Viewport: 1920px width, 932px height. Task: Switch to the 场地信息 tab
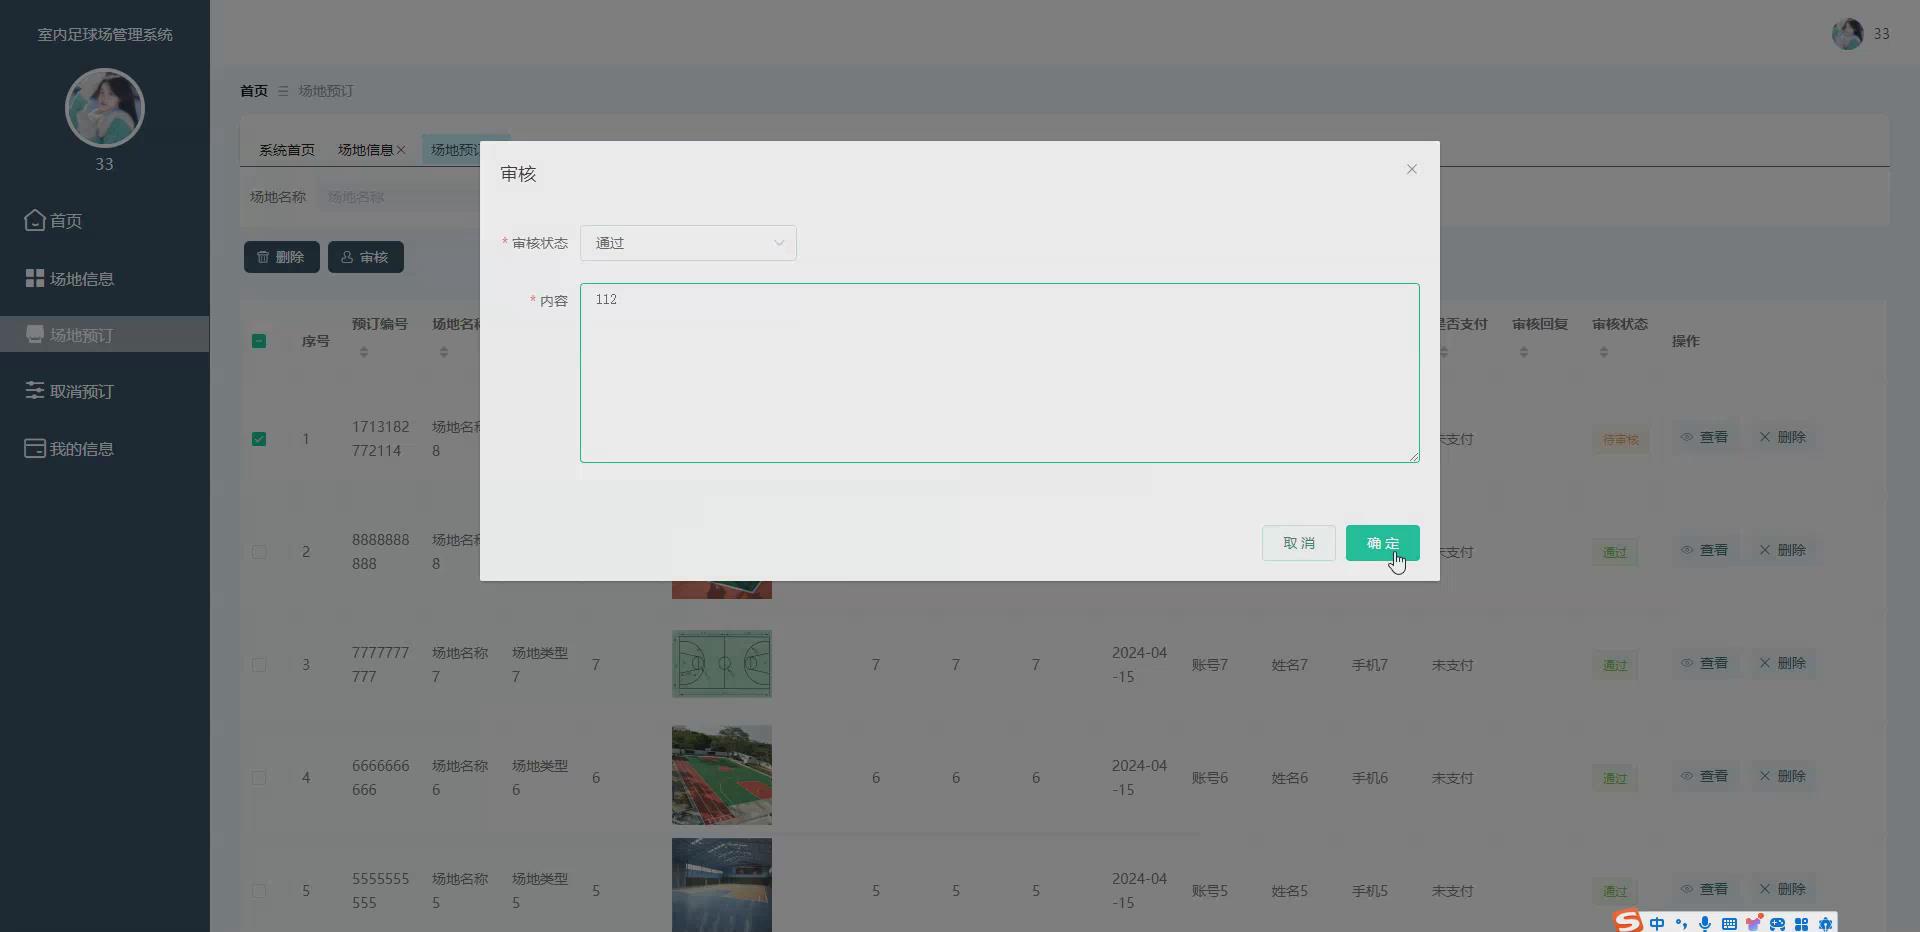coord(364,149)
